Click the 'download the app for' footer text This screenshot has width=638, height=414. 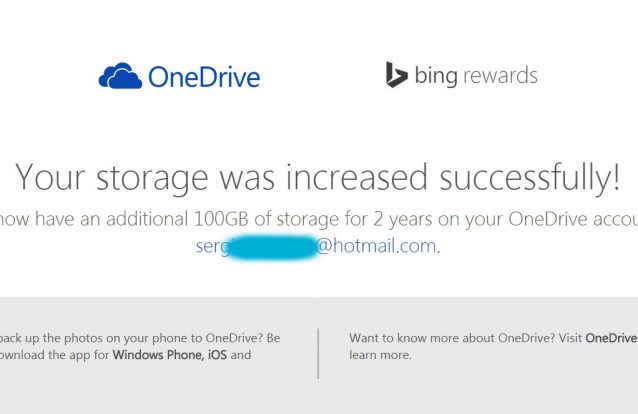[55, 354]
